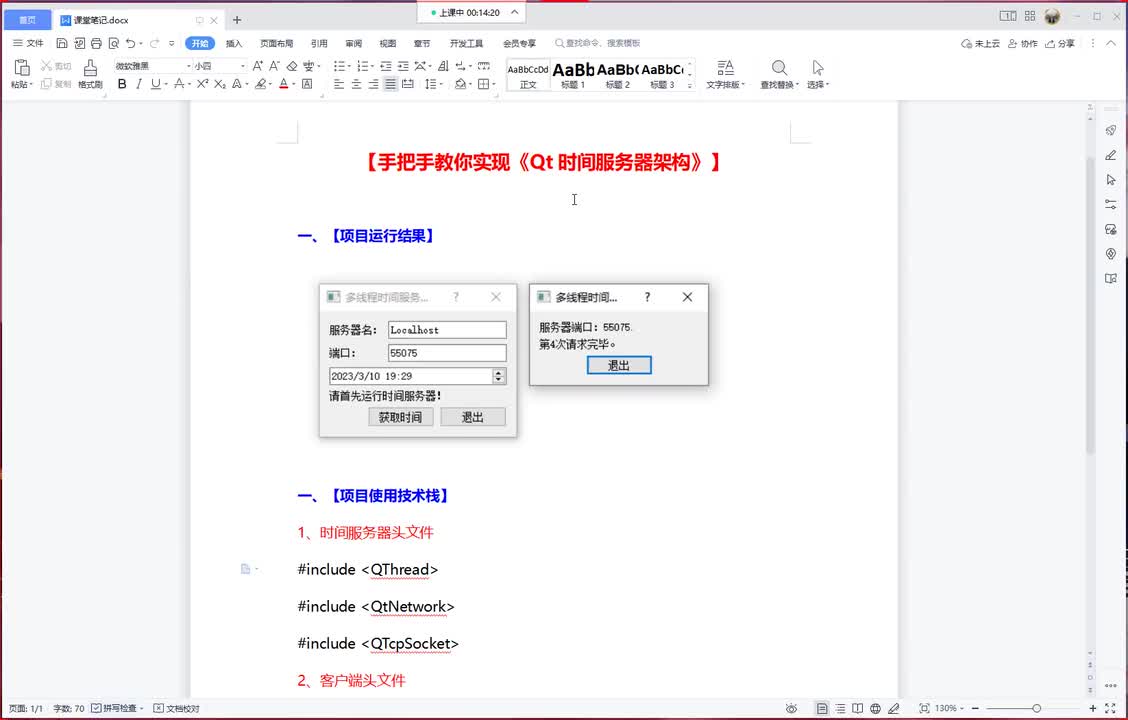Click the vertical scrollbar of the document
Image resolution: width=1128 pixels, height=720 pixels.
tap(1090, 305)
